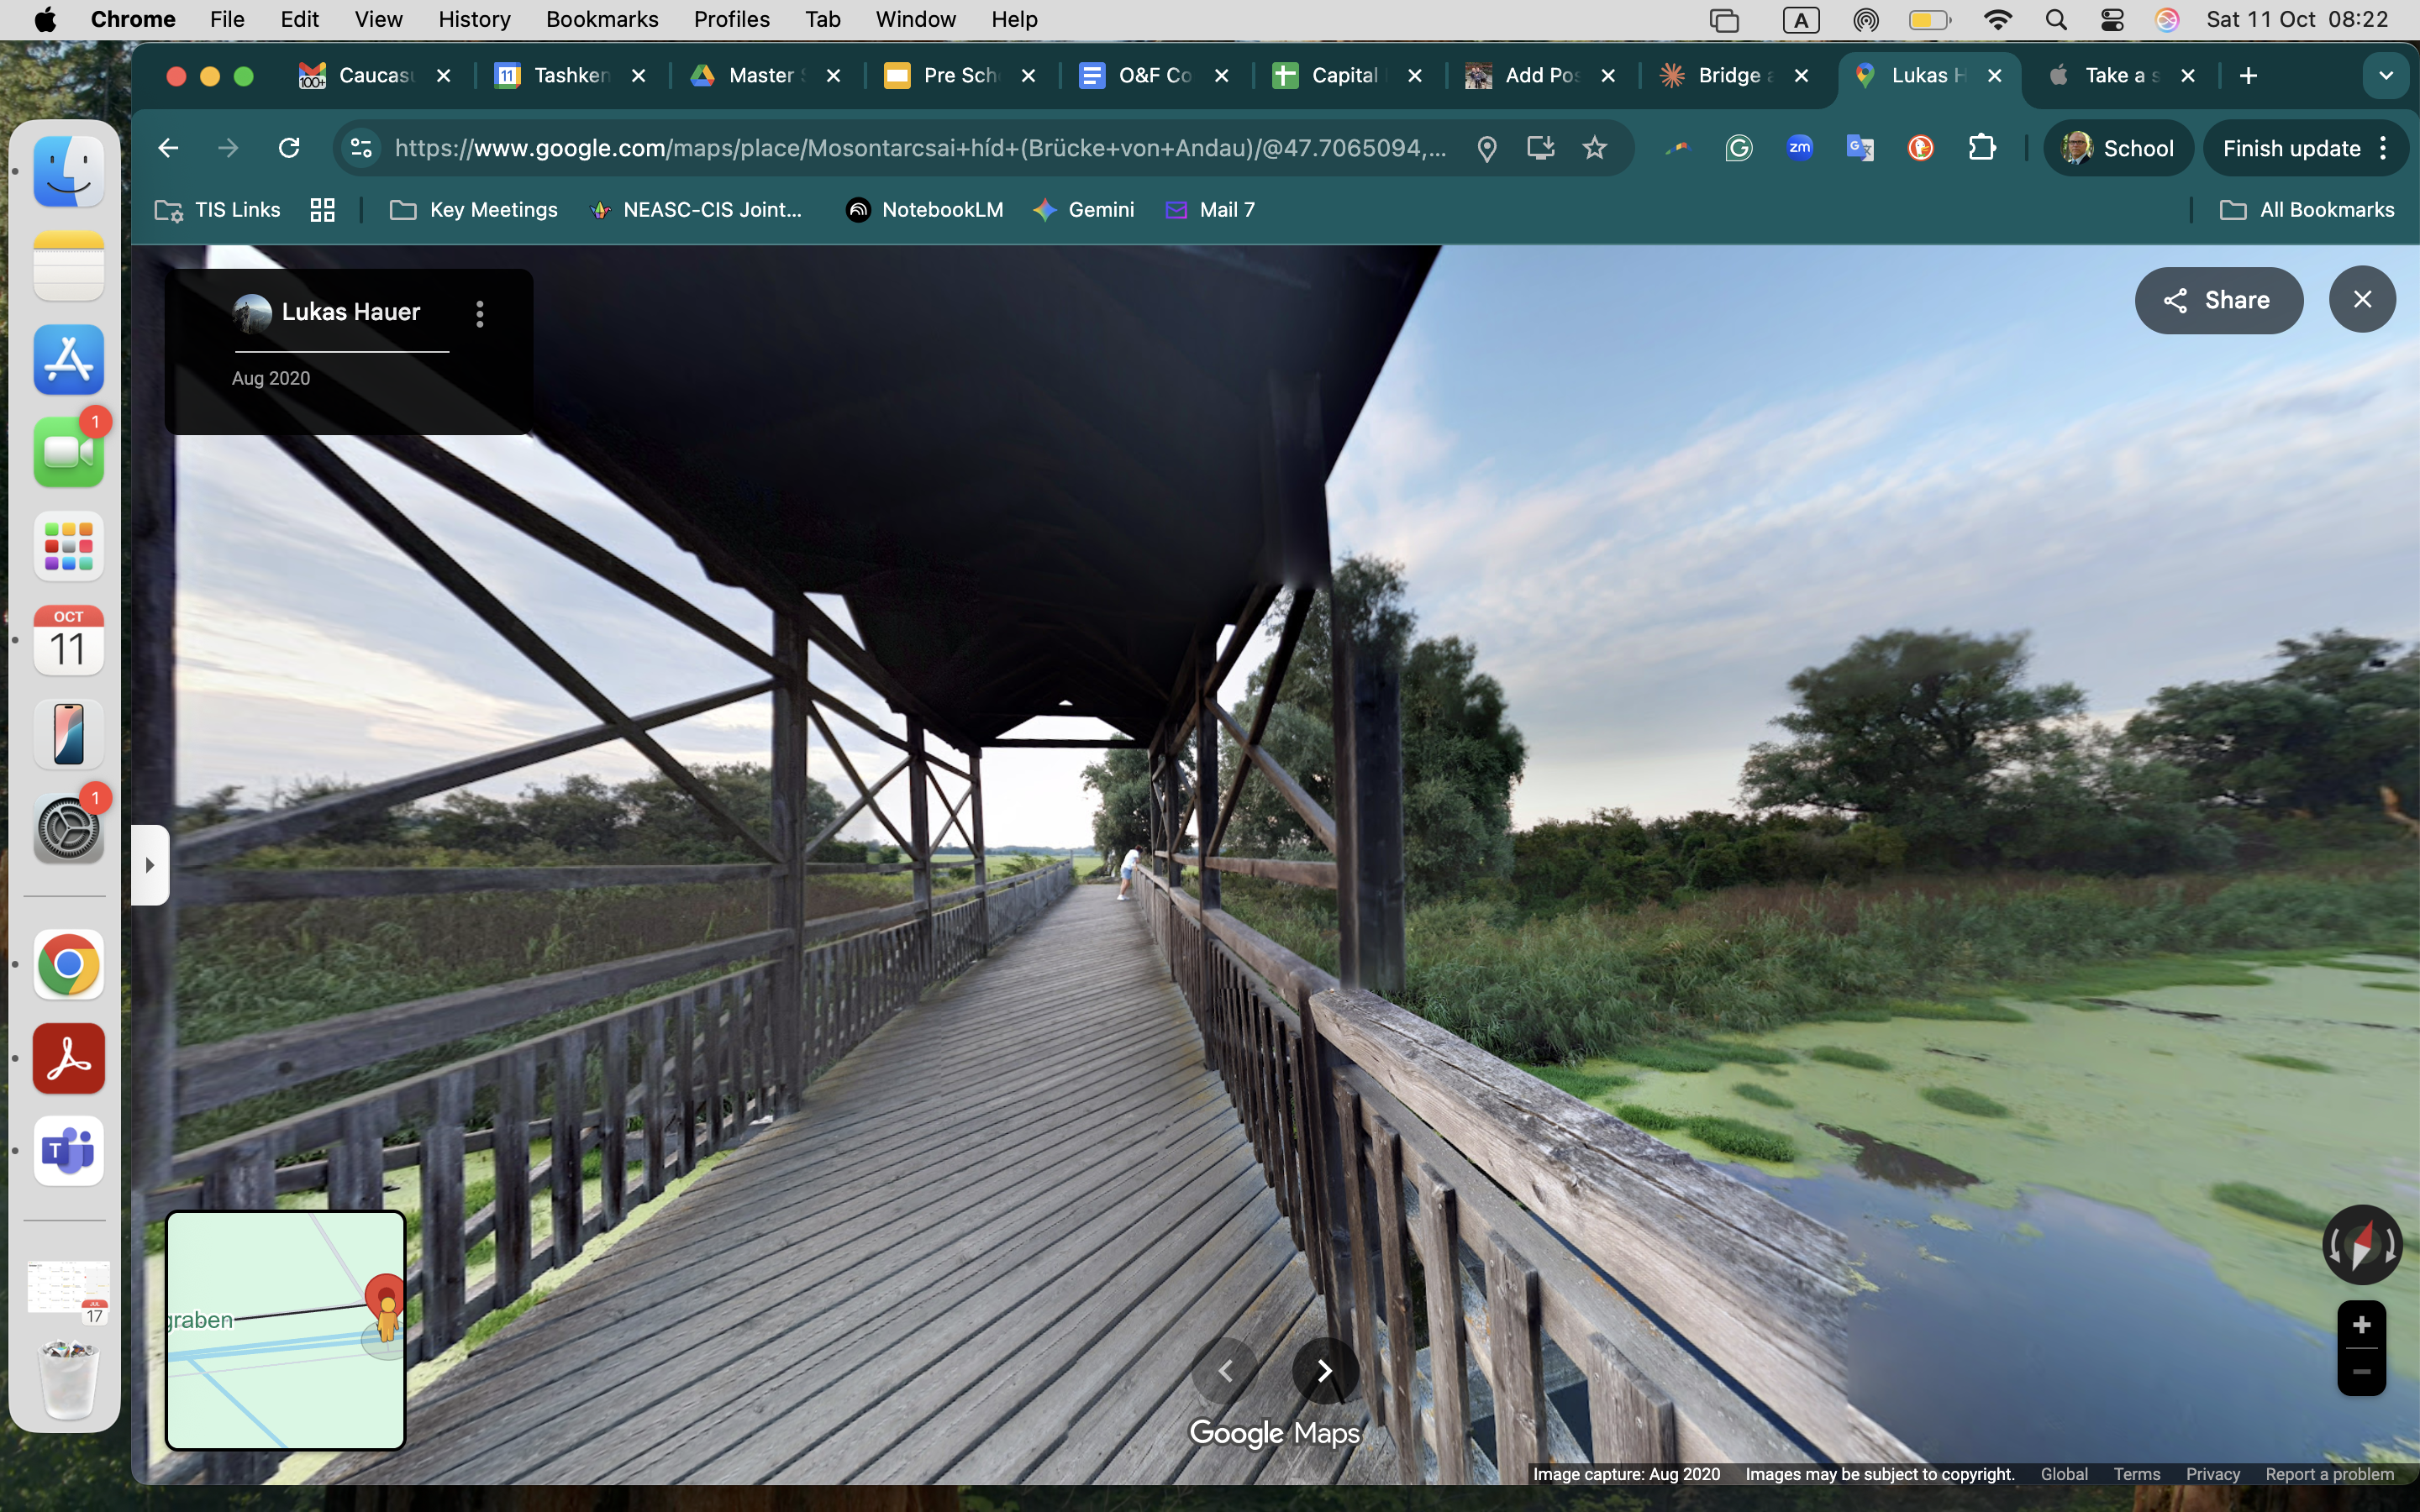Screen dimensions: 2420x1512
Task: Zoom in with the plus button
Action: tap(2361, 1325)
